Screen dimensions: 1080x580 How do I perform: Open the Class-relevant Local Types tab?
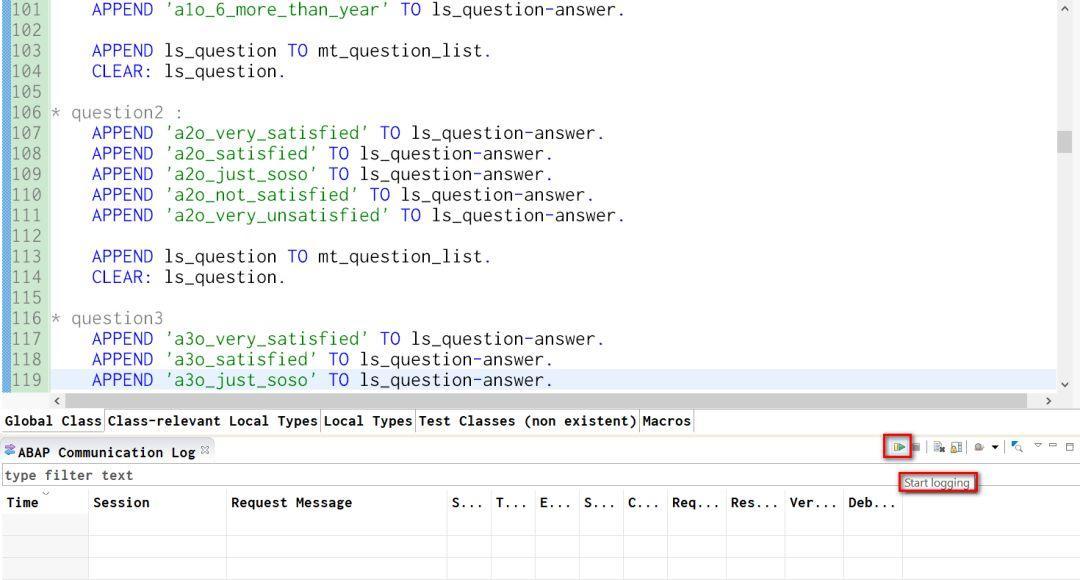[x=212, y=421]
